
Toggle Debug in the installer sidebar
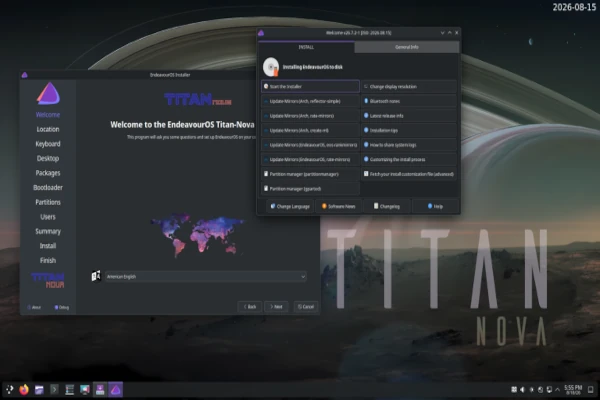pos(62,307)
